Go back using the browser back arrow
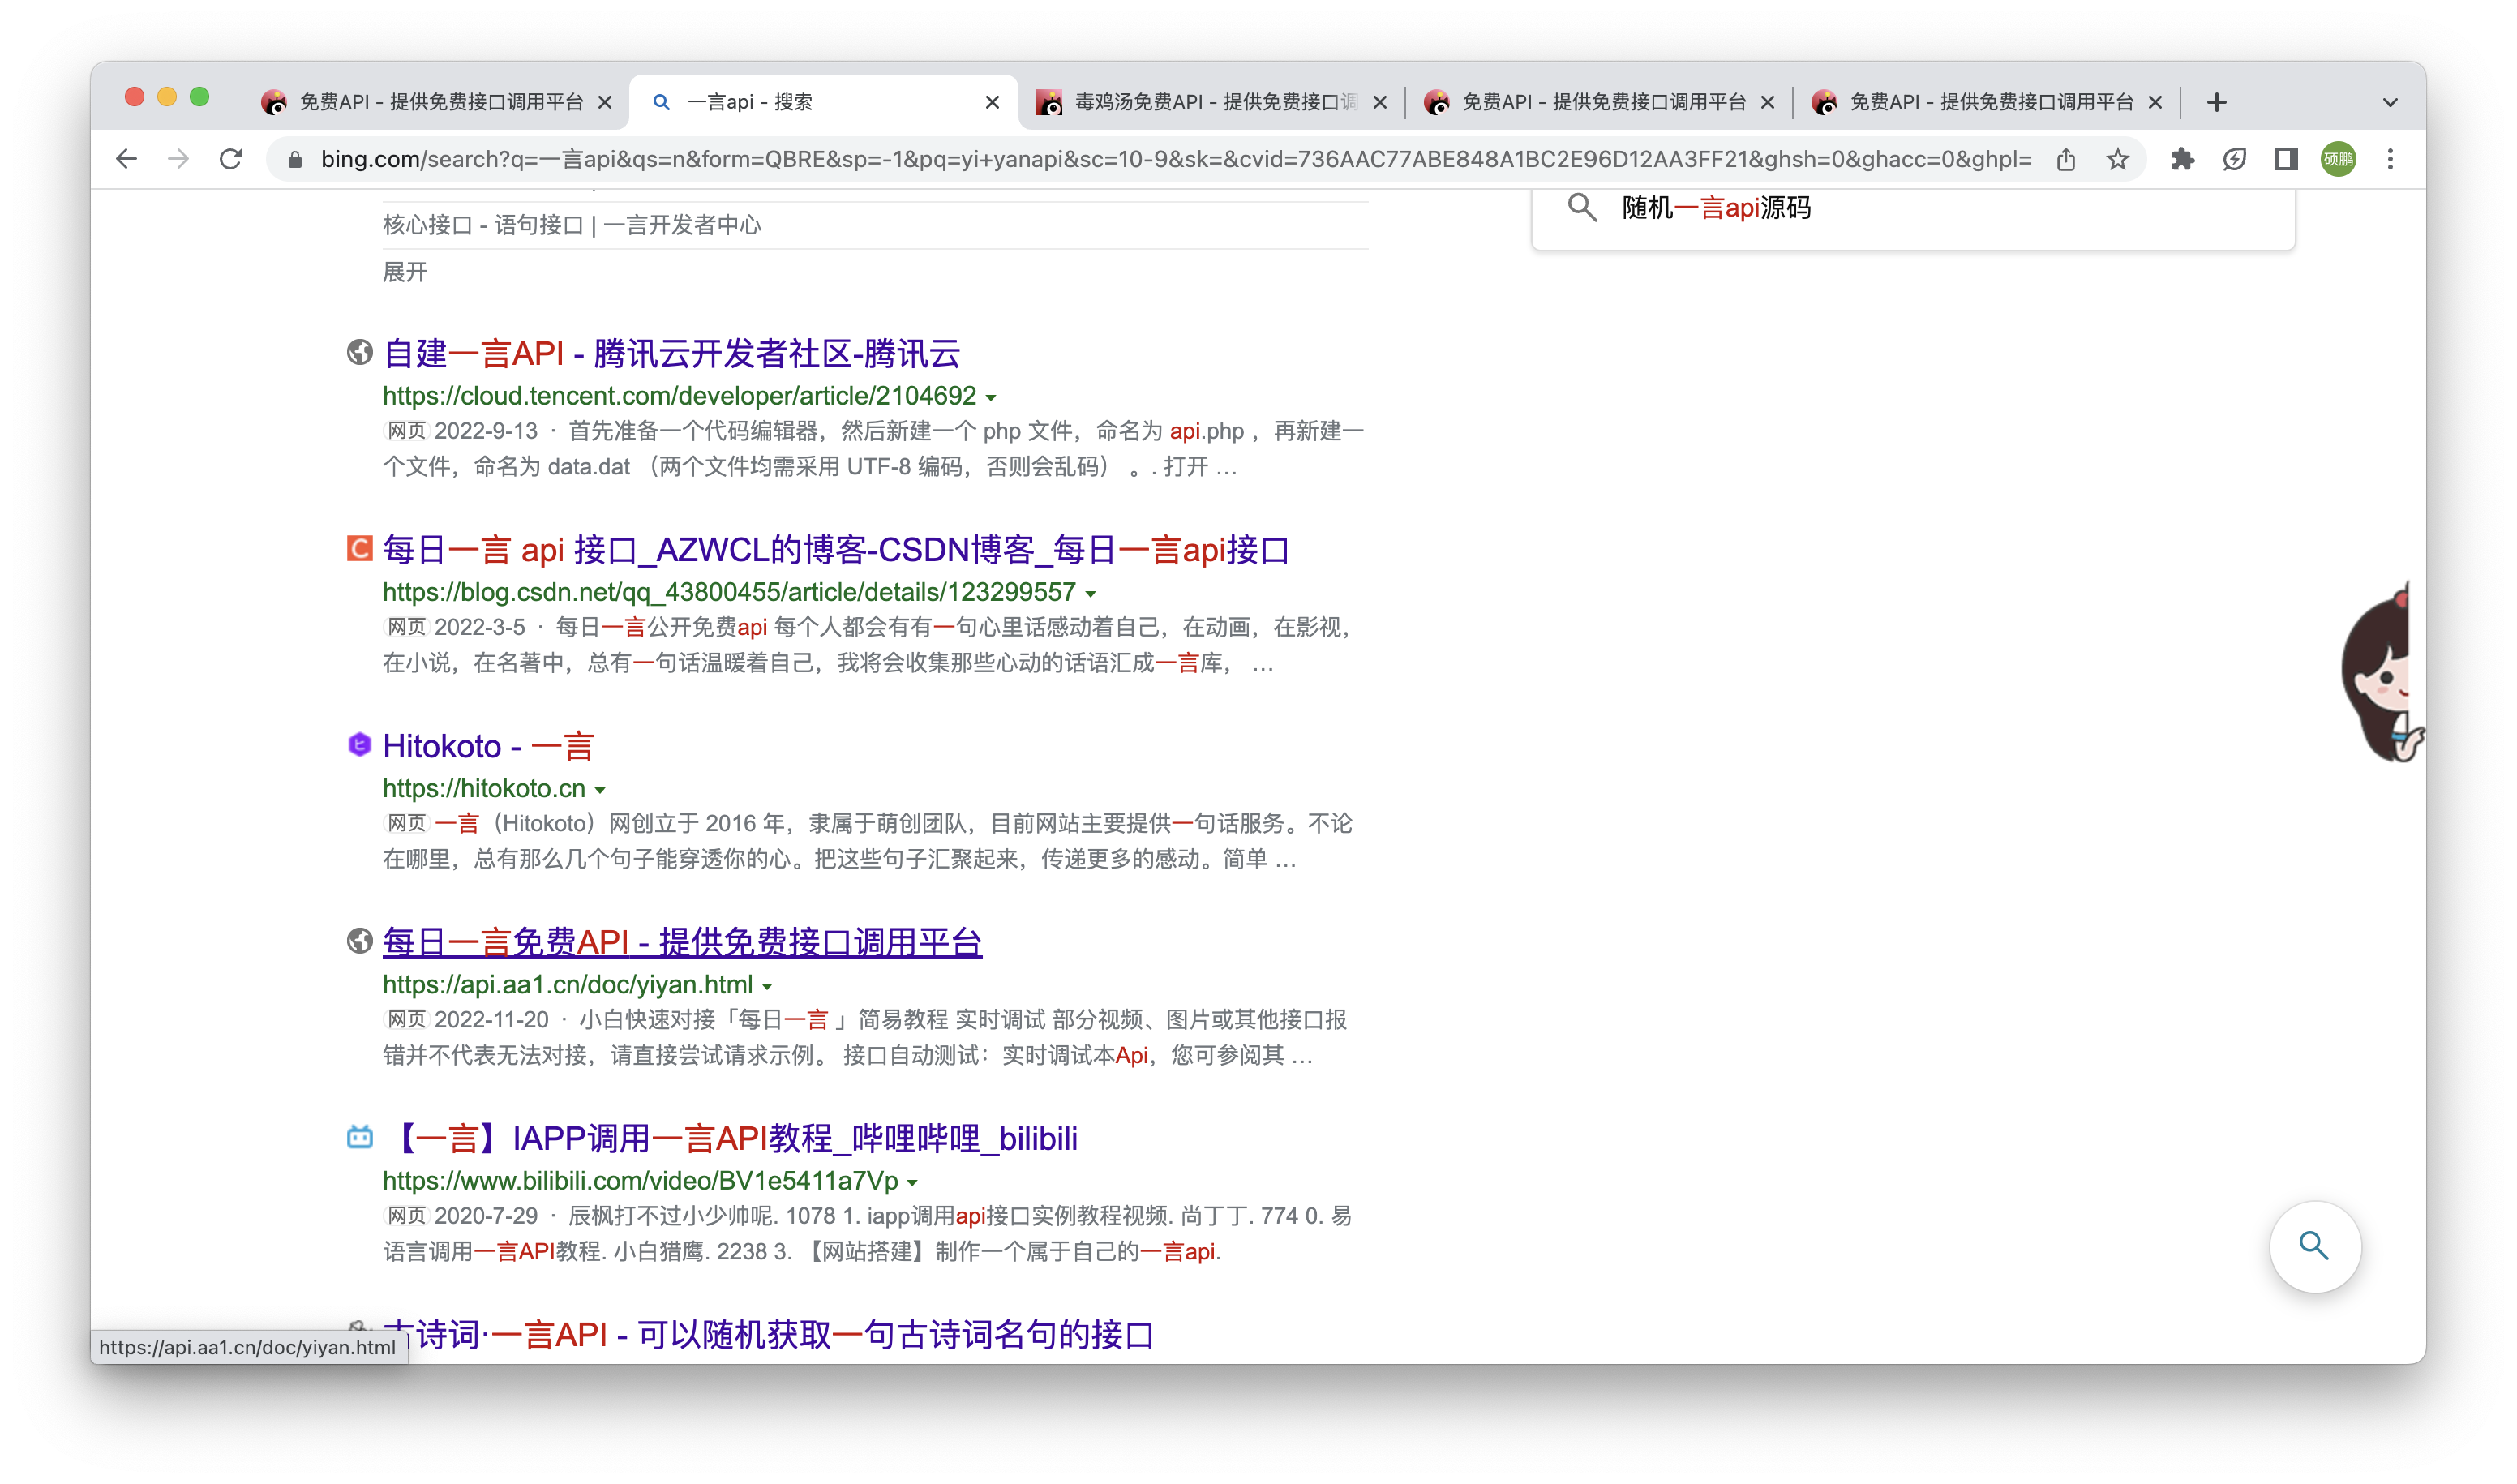The image size is (2517, 1484). [126, 159]
